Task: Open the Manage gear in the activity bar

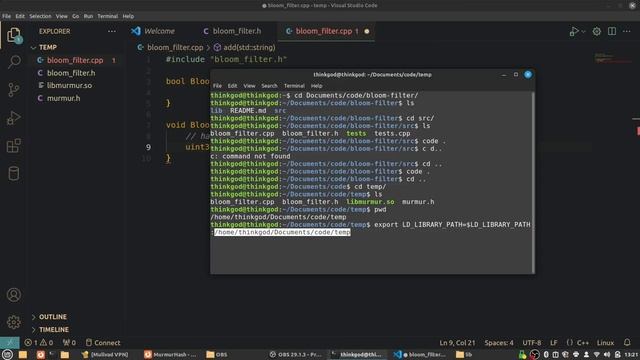Action: [14, 322]
